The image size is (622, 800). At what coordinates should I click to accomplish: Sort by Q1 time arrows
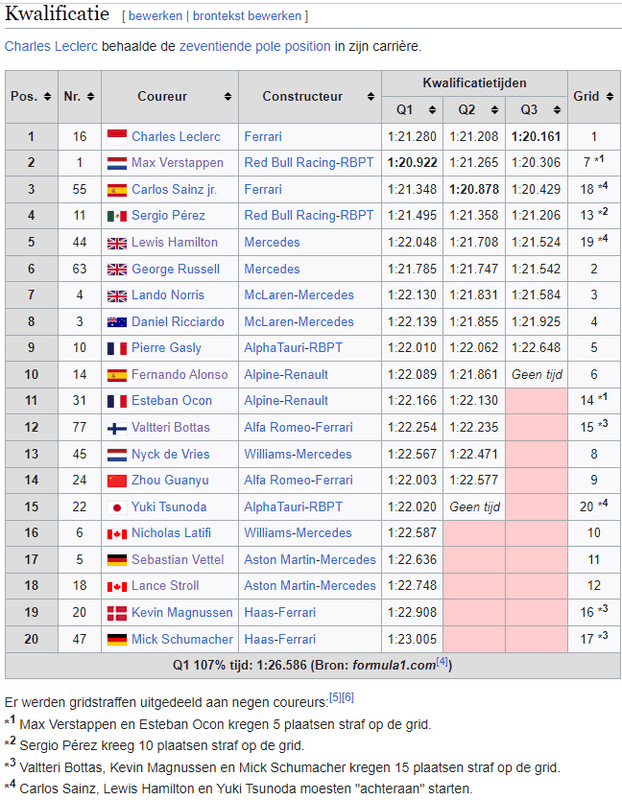click(x=432, y=110)
